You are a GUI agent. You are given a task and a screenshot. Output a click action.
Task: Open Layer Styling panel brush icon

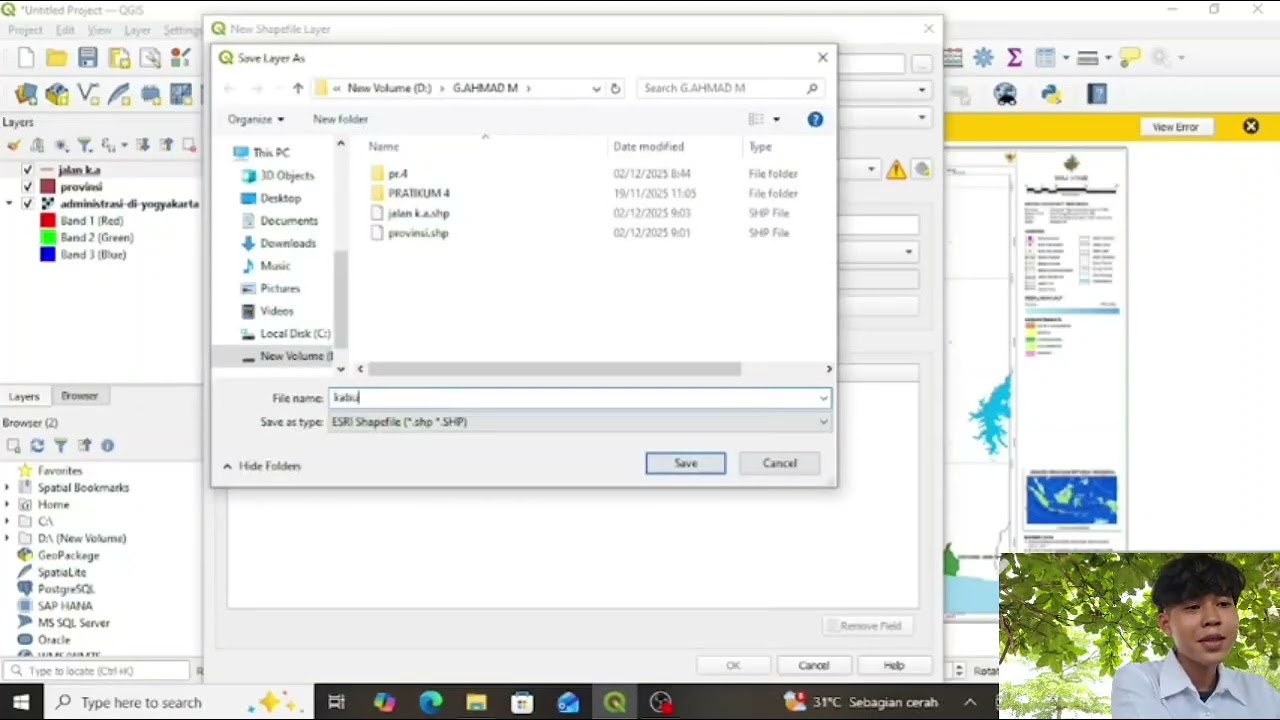[x=14, y=145]
